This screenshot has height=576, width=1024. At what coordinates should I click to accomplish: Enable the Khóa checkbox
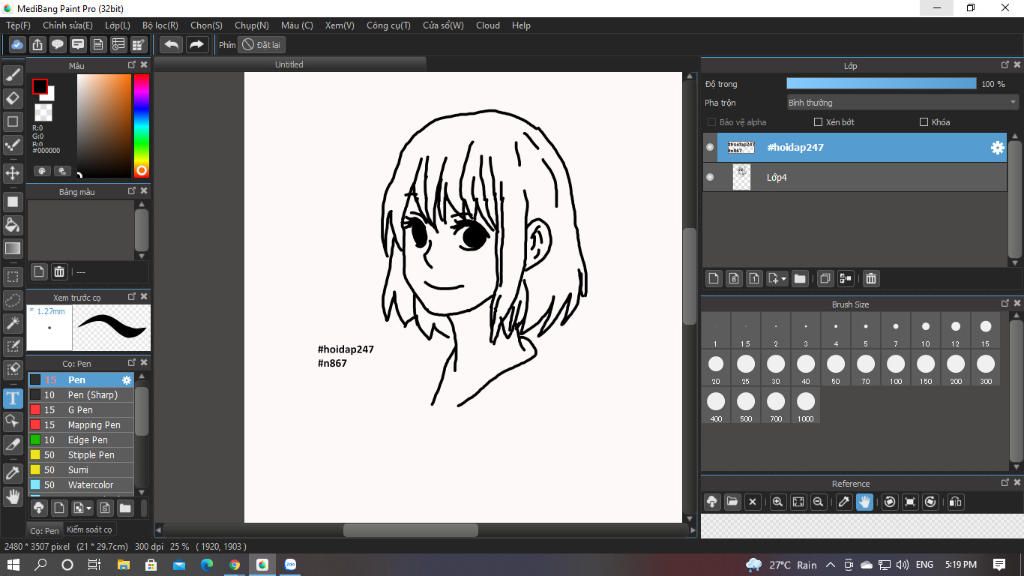click(923, 122)
